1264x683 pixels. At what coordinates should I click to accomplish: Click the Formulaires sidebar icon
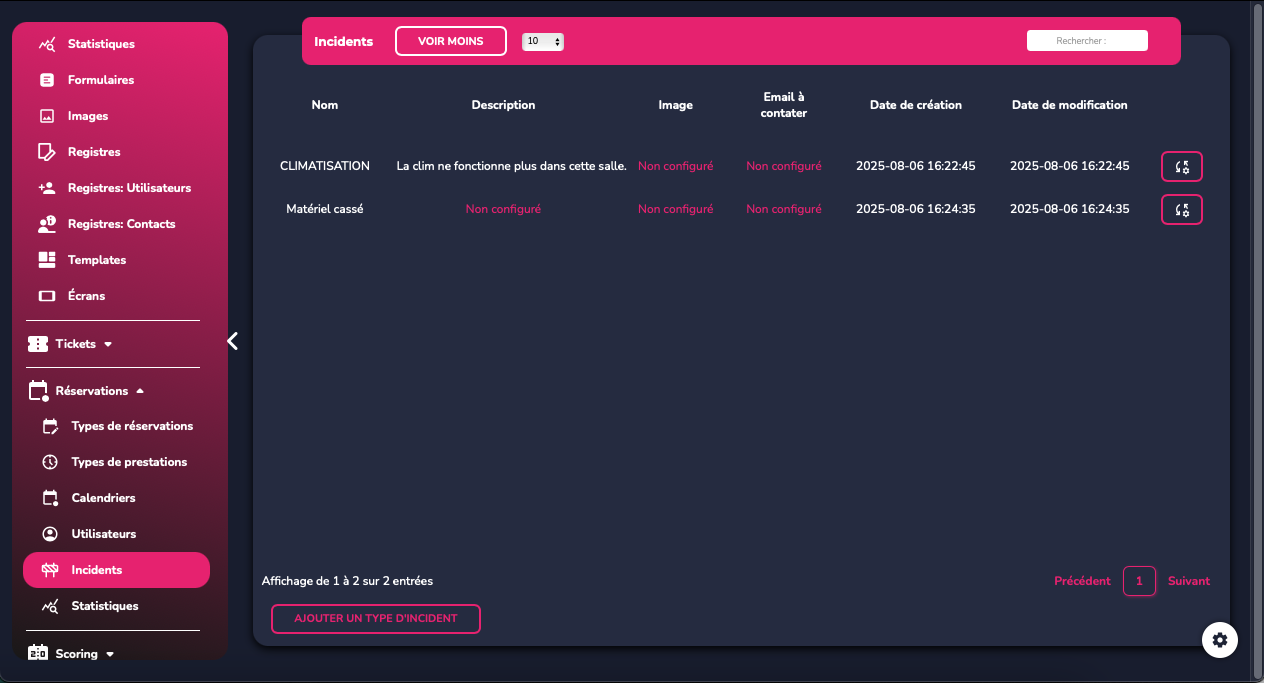coord(46,80)
